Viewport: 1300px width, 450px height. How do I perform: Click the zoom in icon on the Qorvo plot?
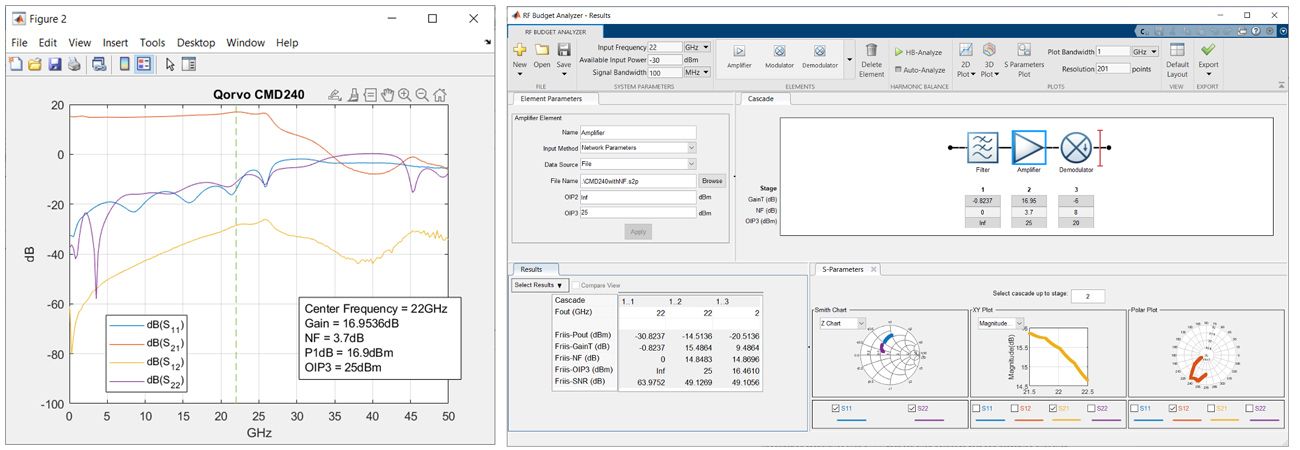tap(404, 96)
